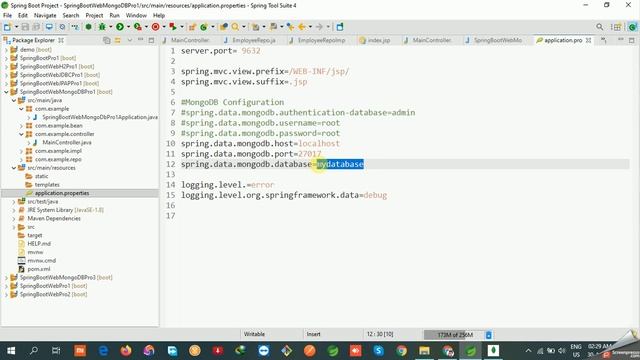This screenshot has width=640, height=360.
Task: Click the highlighted mydatabase value on line 12
Action: [x=340, y=164]
